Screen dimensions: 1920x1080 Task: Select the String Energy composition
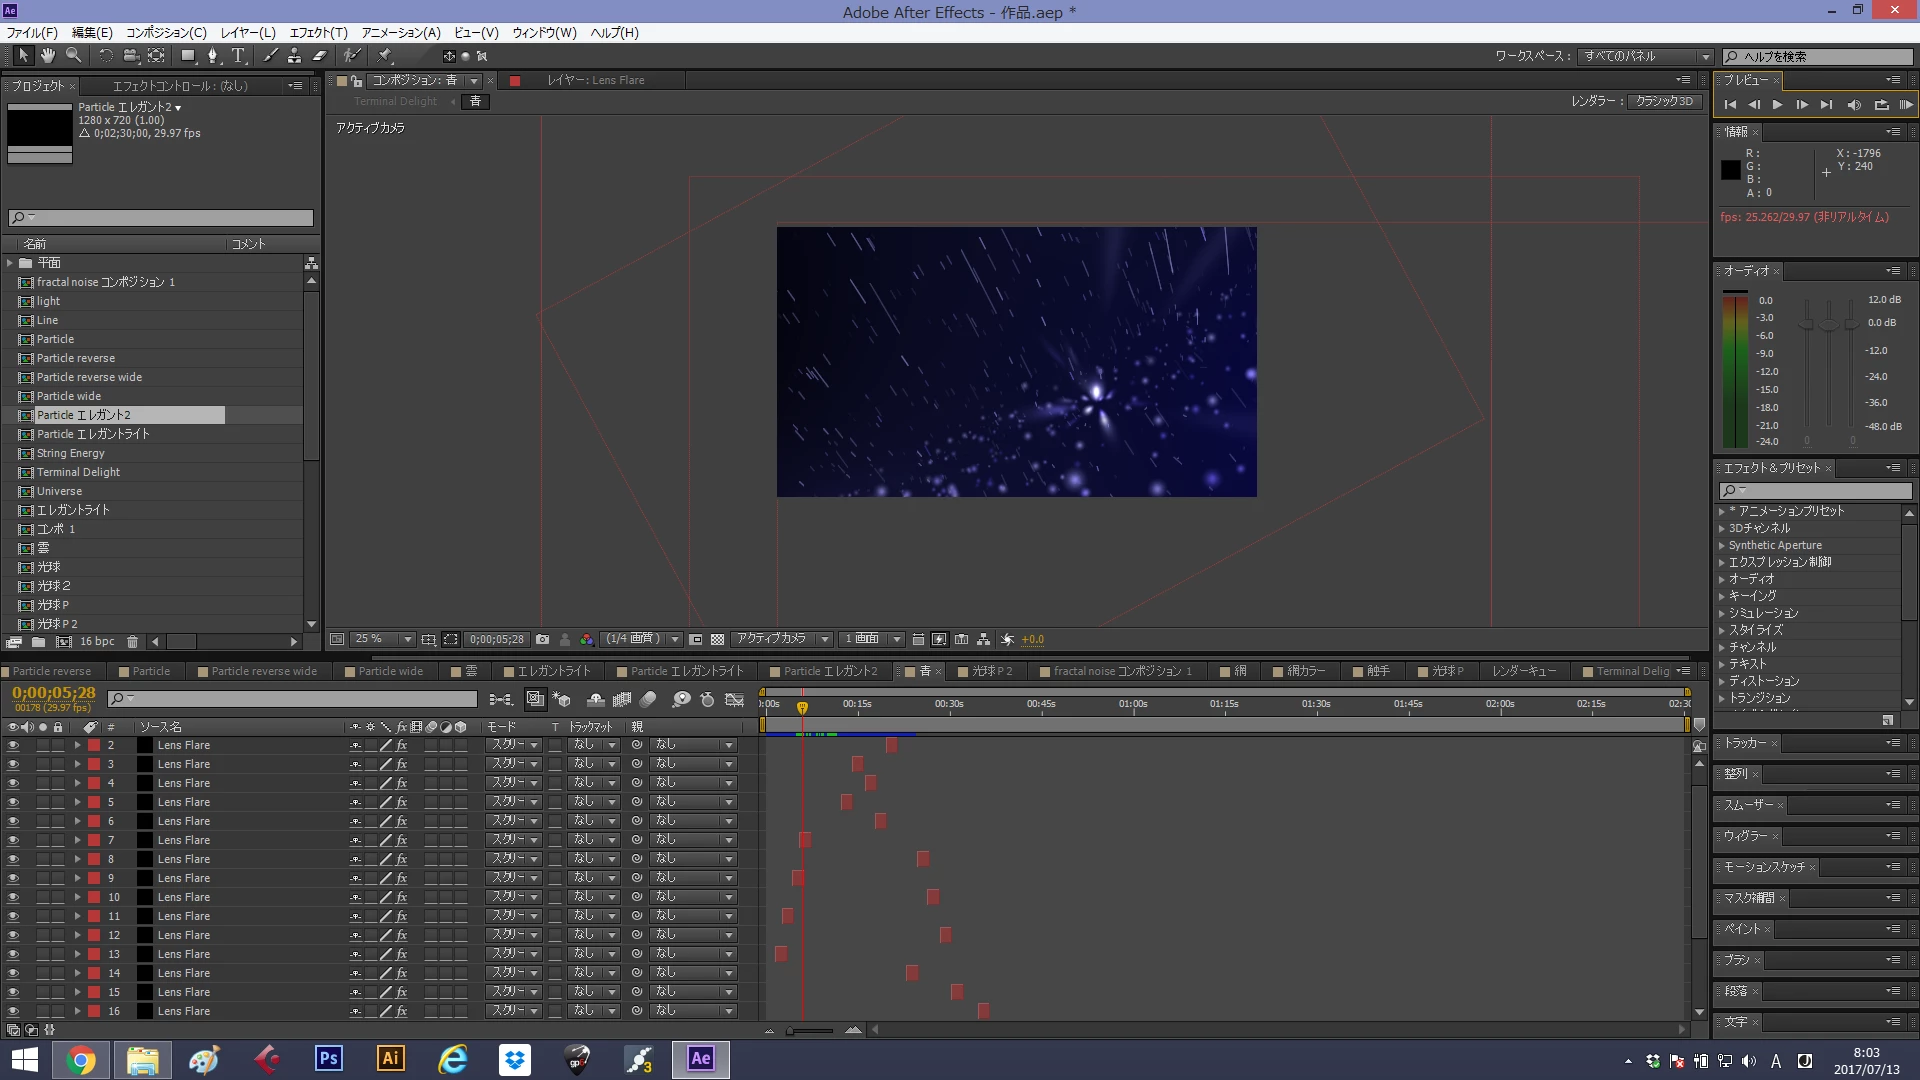70,453
